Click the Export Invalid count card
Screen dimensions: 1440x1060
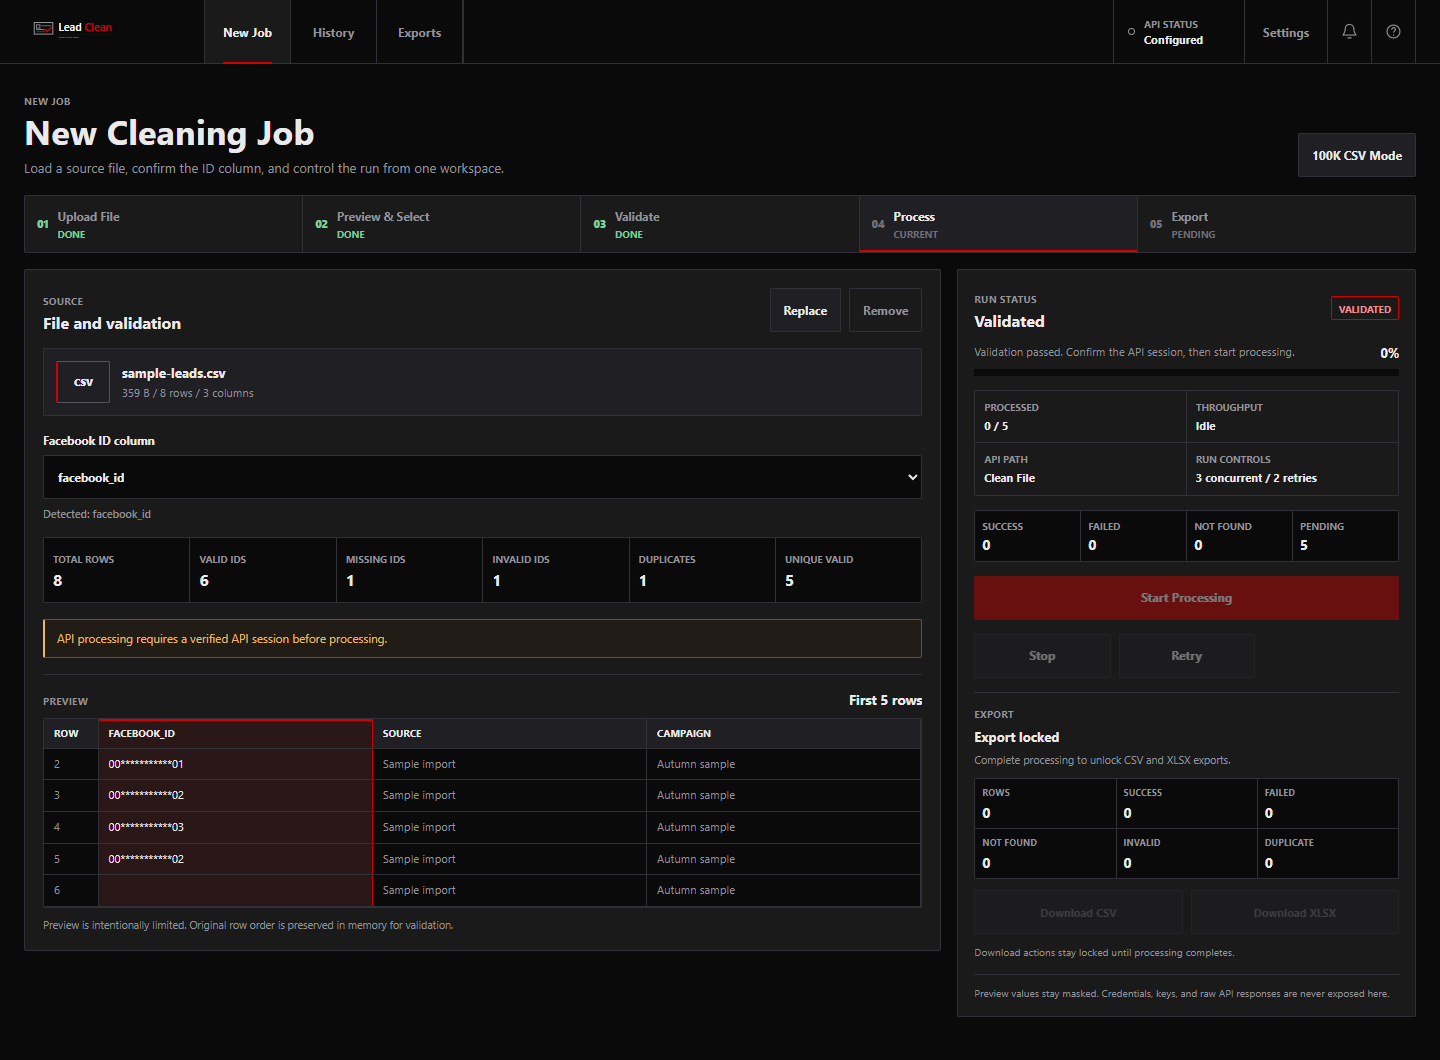(1186, 854)
